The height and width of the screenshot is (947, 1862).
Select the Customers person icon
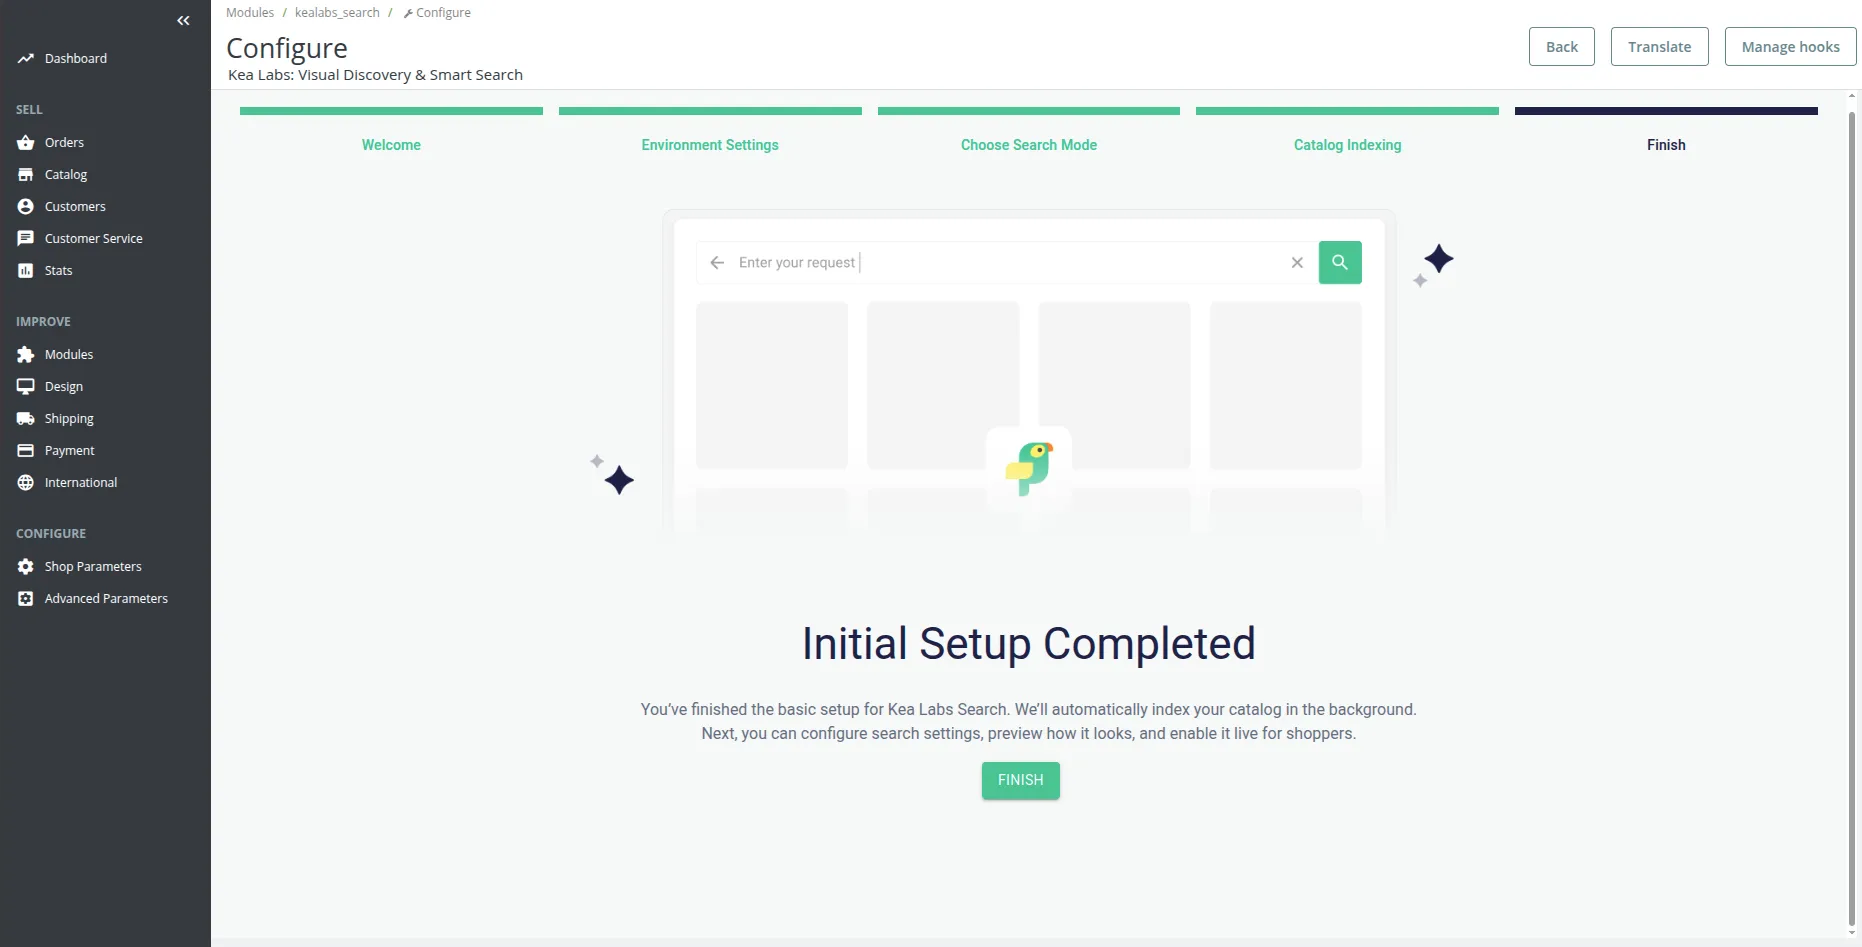[x=26, y=207]
